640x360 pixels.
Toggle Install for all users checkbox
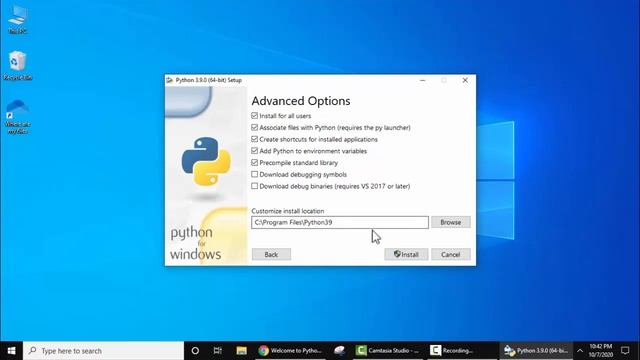click(255, 116)
